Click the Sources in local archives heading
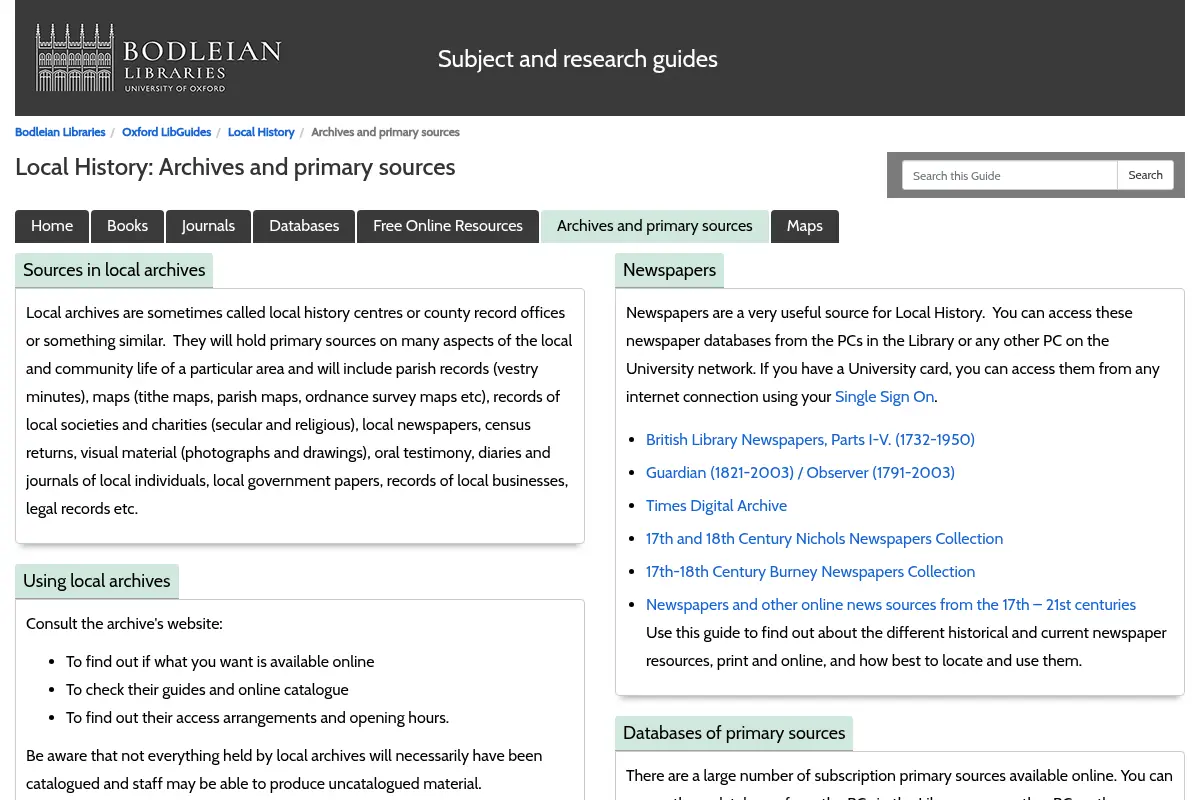This screenshot has height=800, width=1200. coord(114,270)
